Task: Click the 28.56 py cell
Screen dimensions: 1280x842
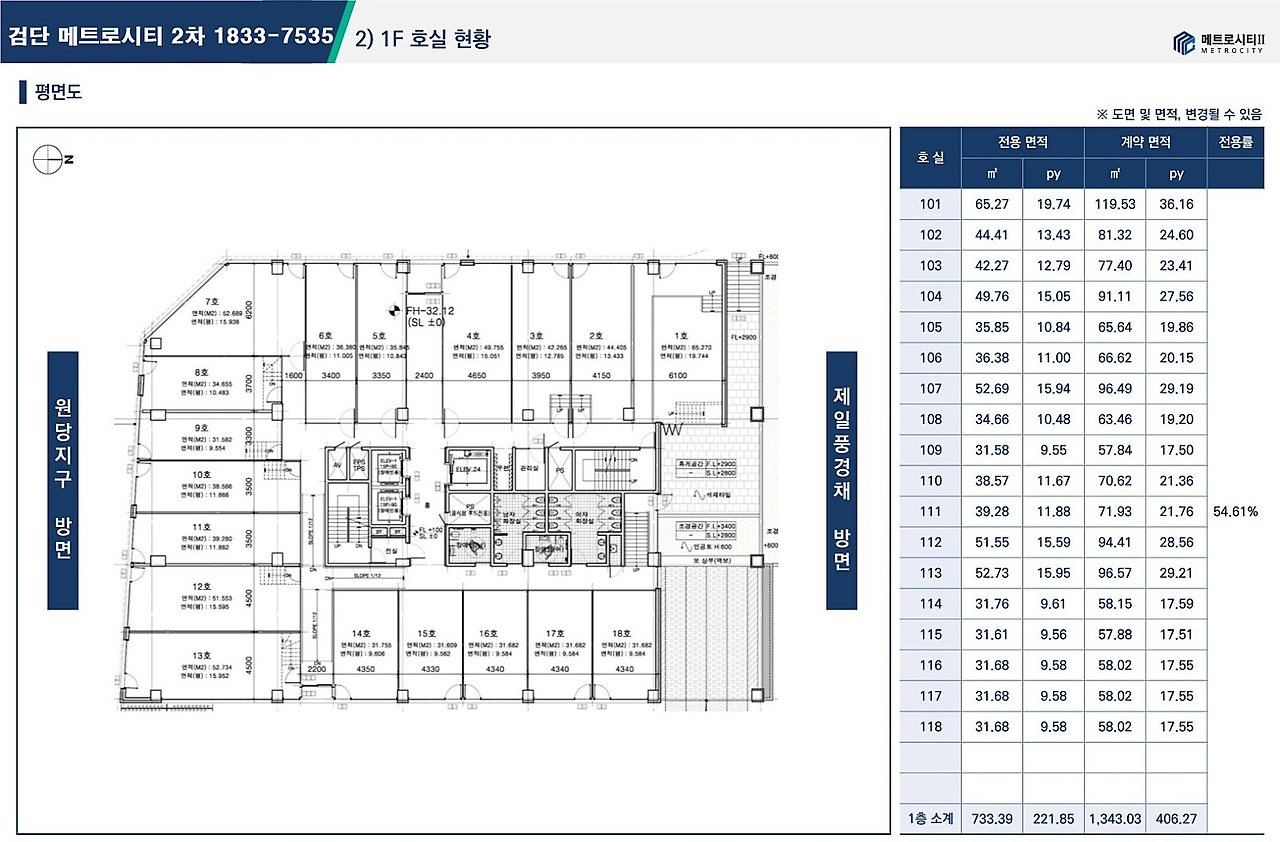Action: [x=1176, y=542]
